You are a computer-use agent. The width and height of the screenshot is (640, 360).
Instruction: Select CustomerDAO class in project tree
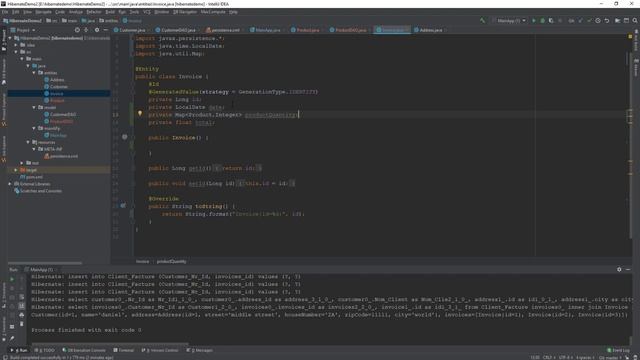(x=60, y=114)
